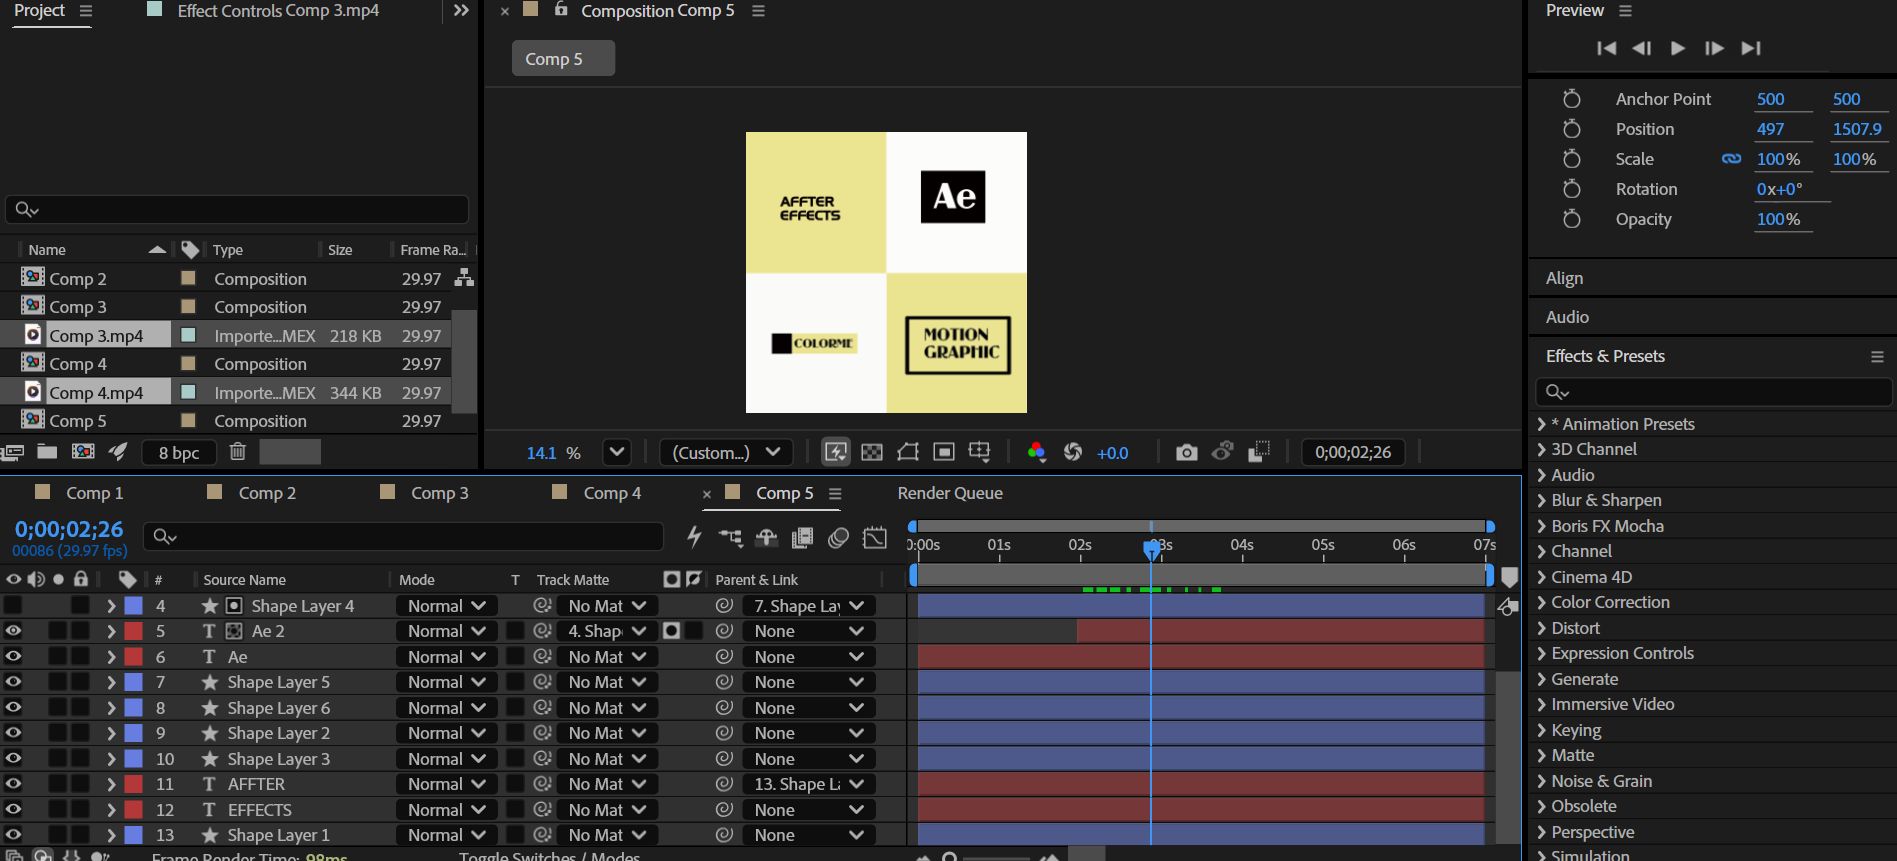Open parent dropdown for EFFECTS layer

pyautogui.click(x=808, y=810)
